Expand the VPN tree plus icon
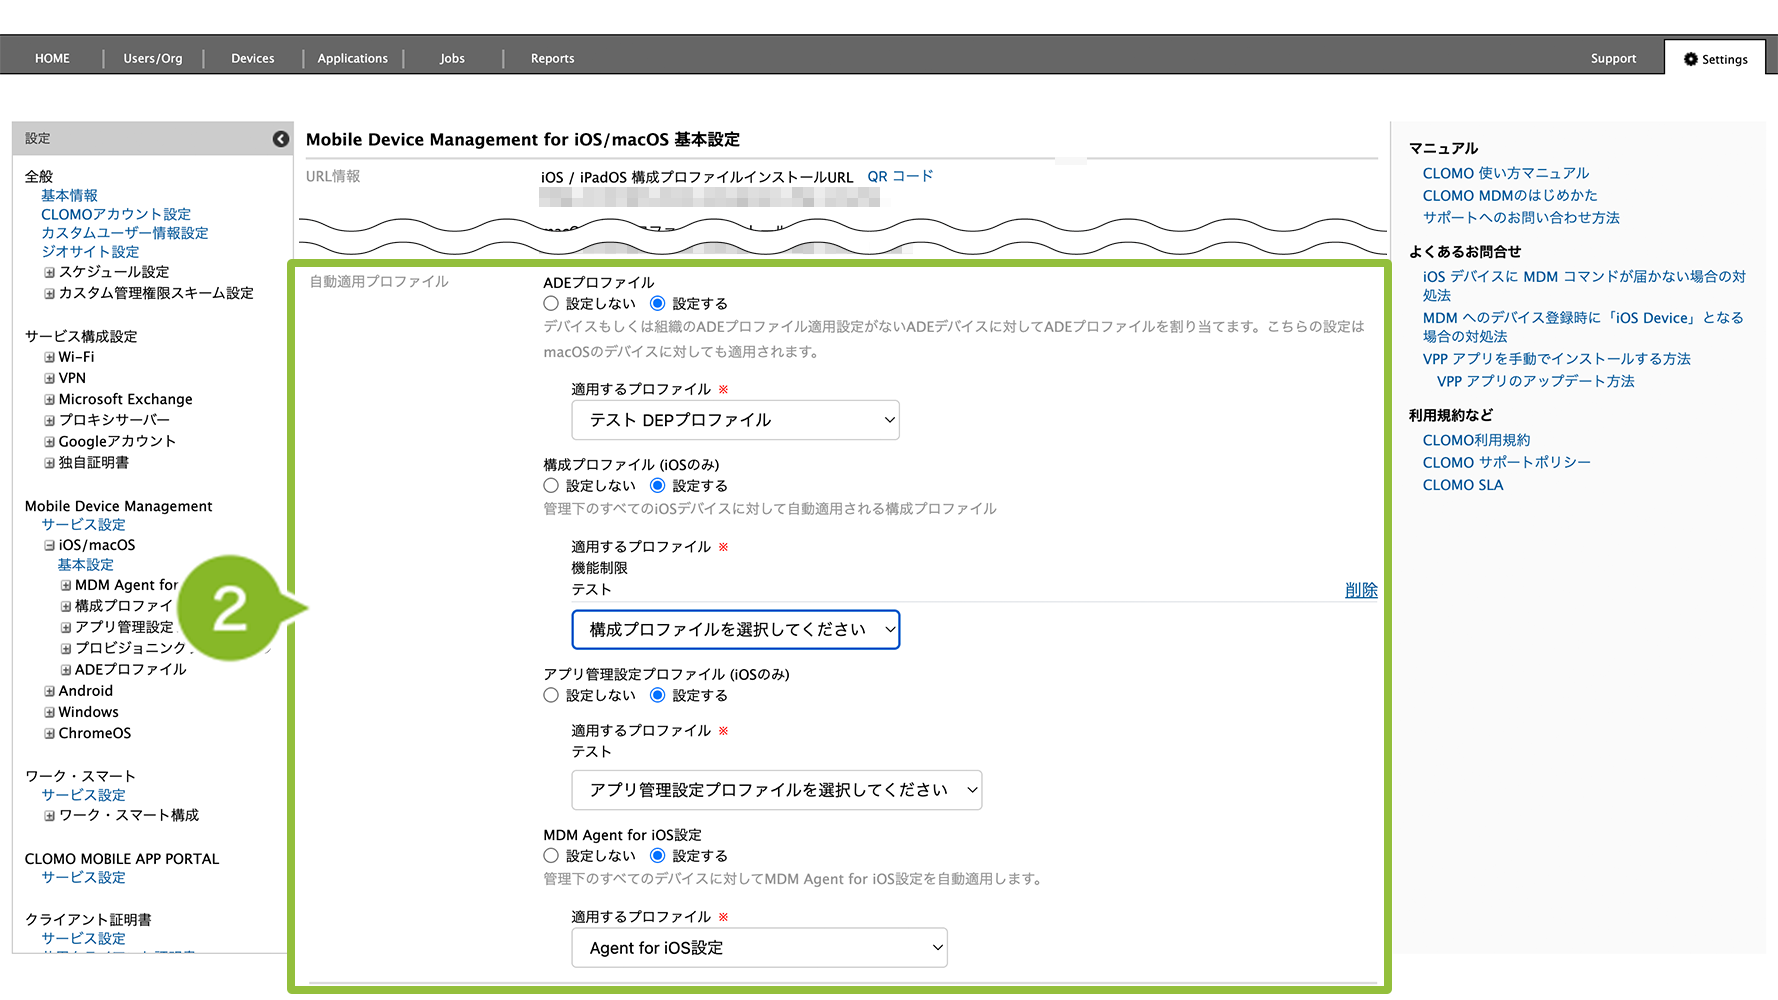The height and width of the screenshot is (1000, 1778). pyautogui.click(x=49, y=378)
